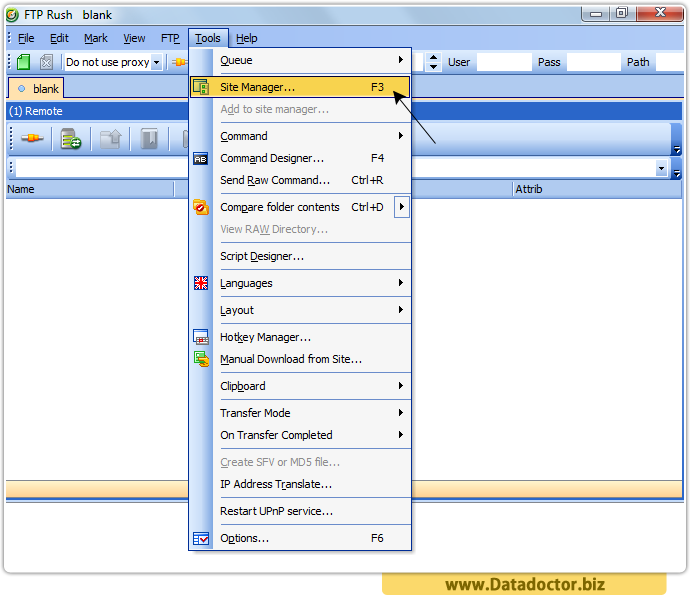Click the Path input field
The height and width of the screenshot is (595, 690).
point(669,62)
